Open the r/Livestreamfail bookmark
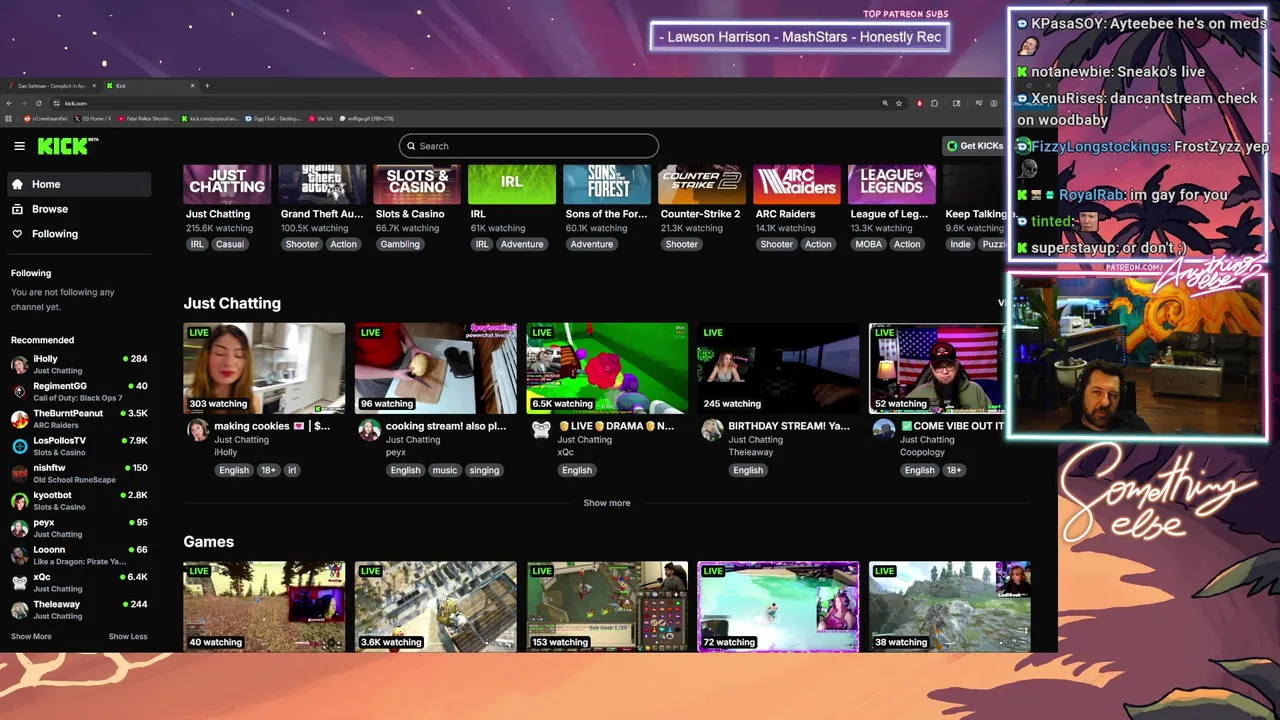Screen dimensions: 1280x720 (x=45, y=118)
